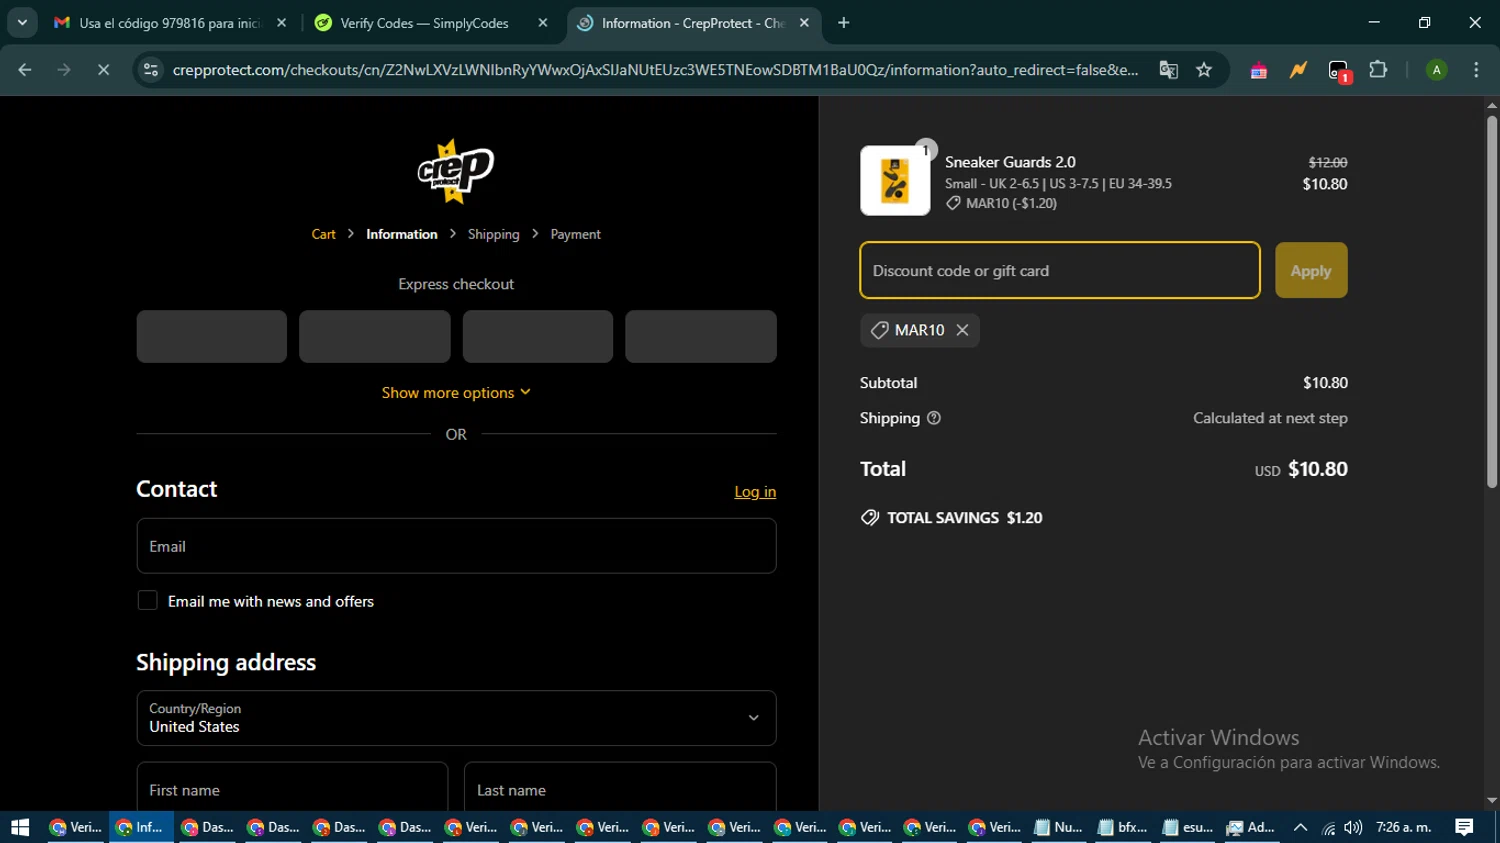Screen dimensions: 1500x843
Task: Open the Windows Start menu
Action: coord(20,827)
